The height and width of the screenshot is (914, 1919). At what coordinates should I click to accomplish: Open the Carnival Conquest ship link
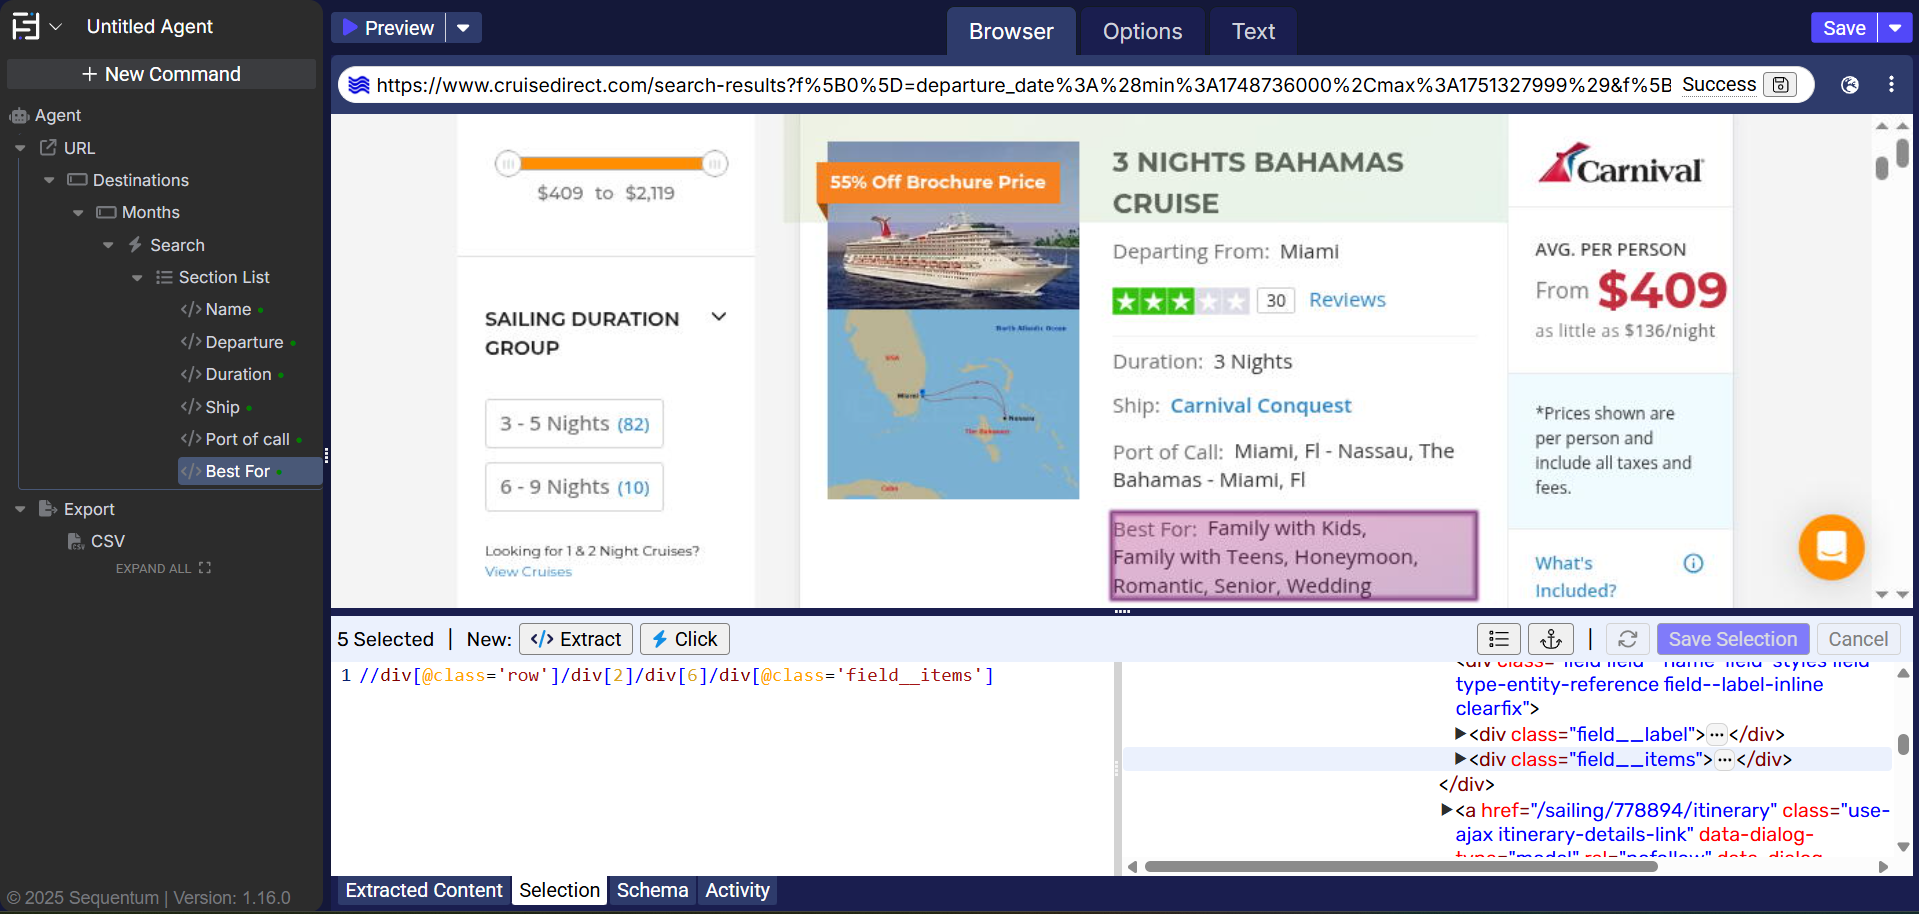1260,406
